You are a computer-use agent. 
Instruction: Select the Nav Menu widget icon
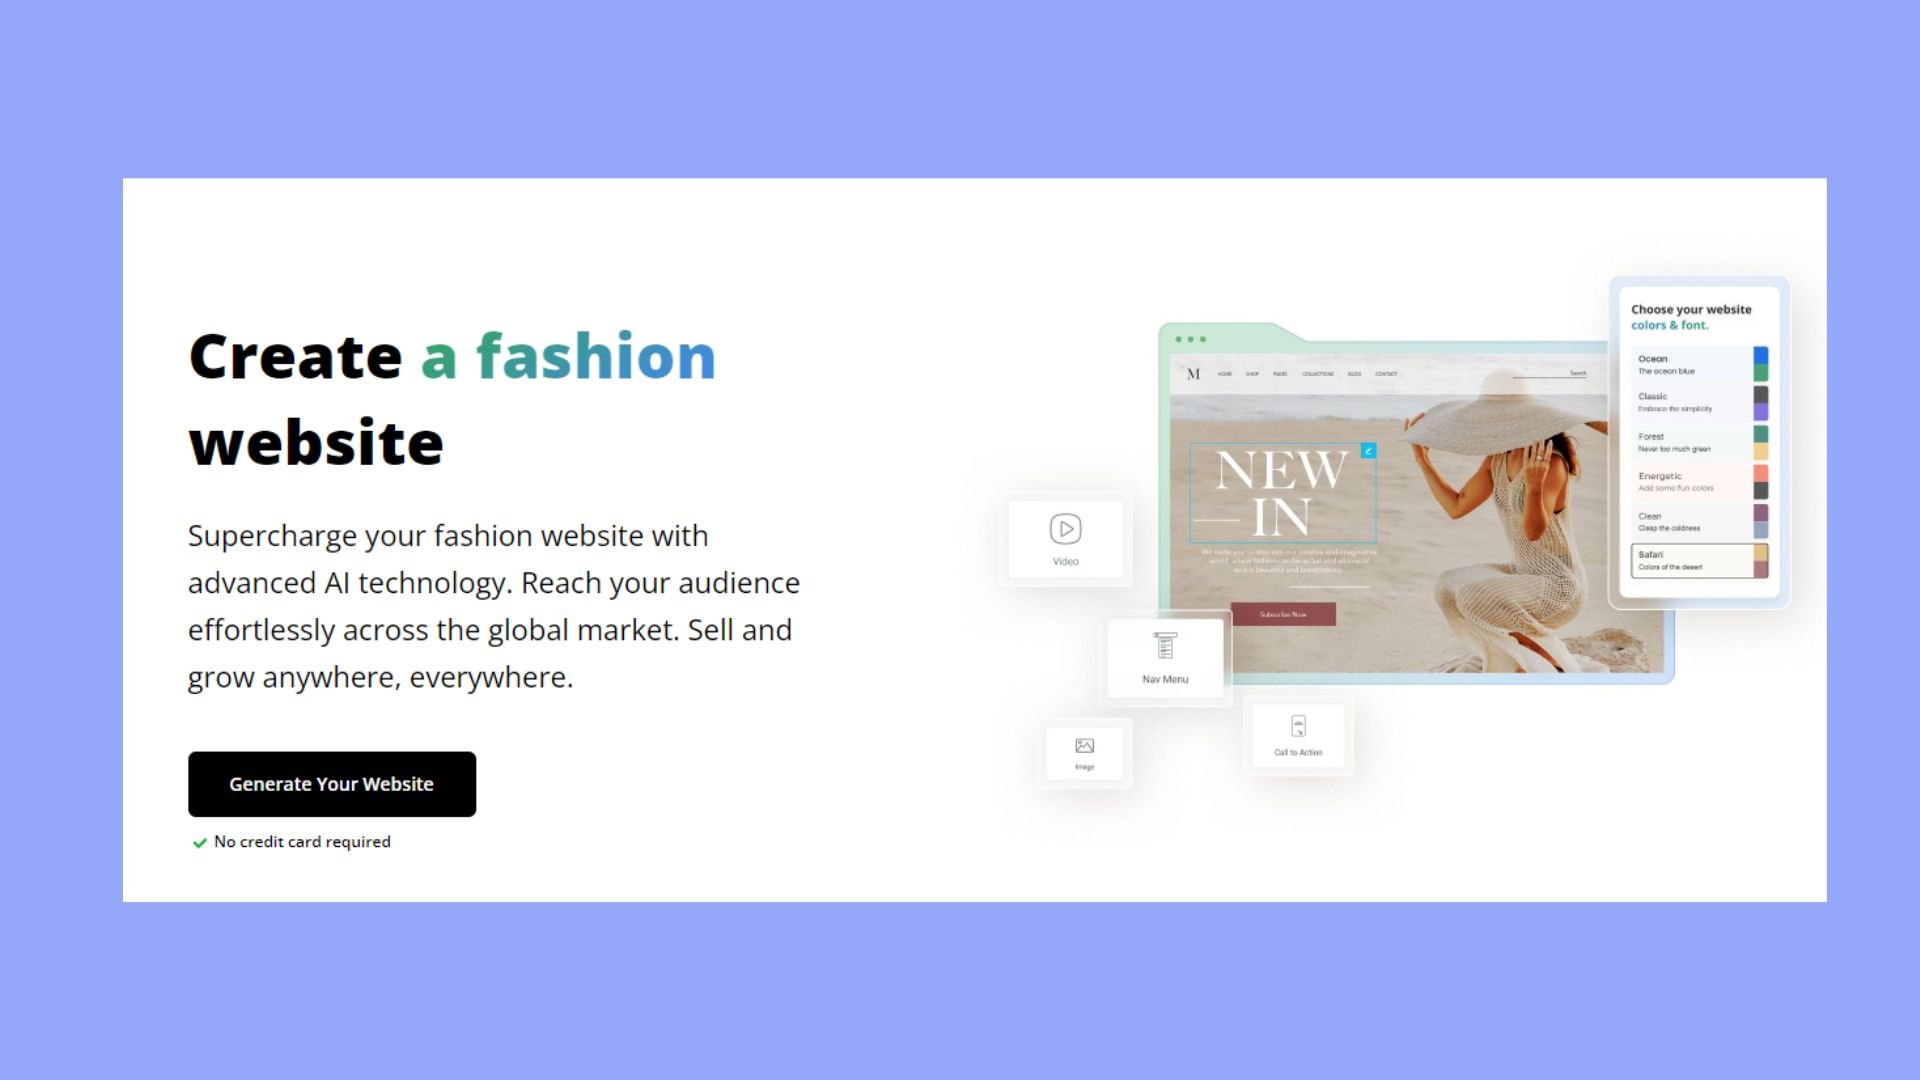(1165, 646)
